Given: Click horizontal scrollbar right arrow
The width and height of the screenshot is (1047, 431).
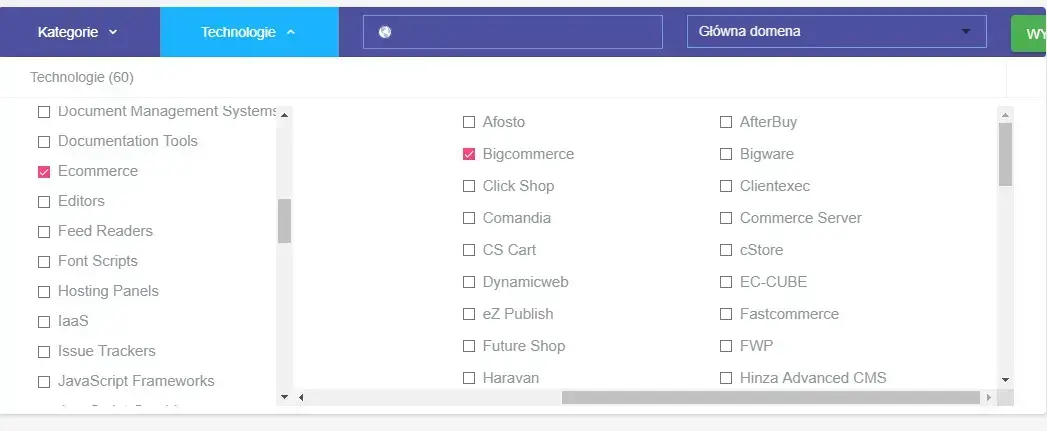Looking at the screenshot, I should click(x=989, y=397).
